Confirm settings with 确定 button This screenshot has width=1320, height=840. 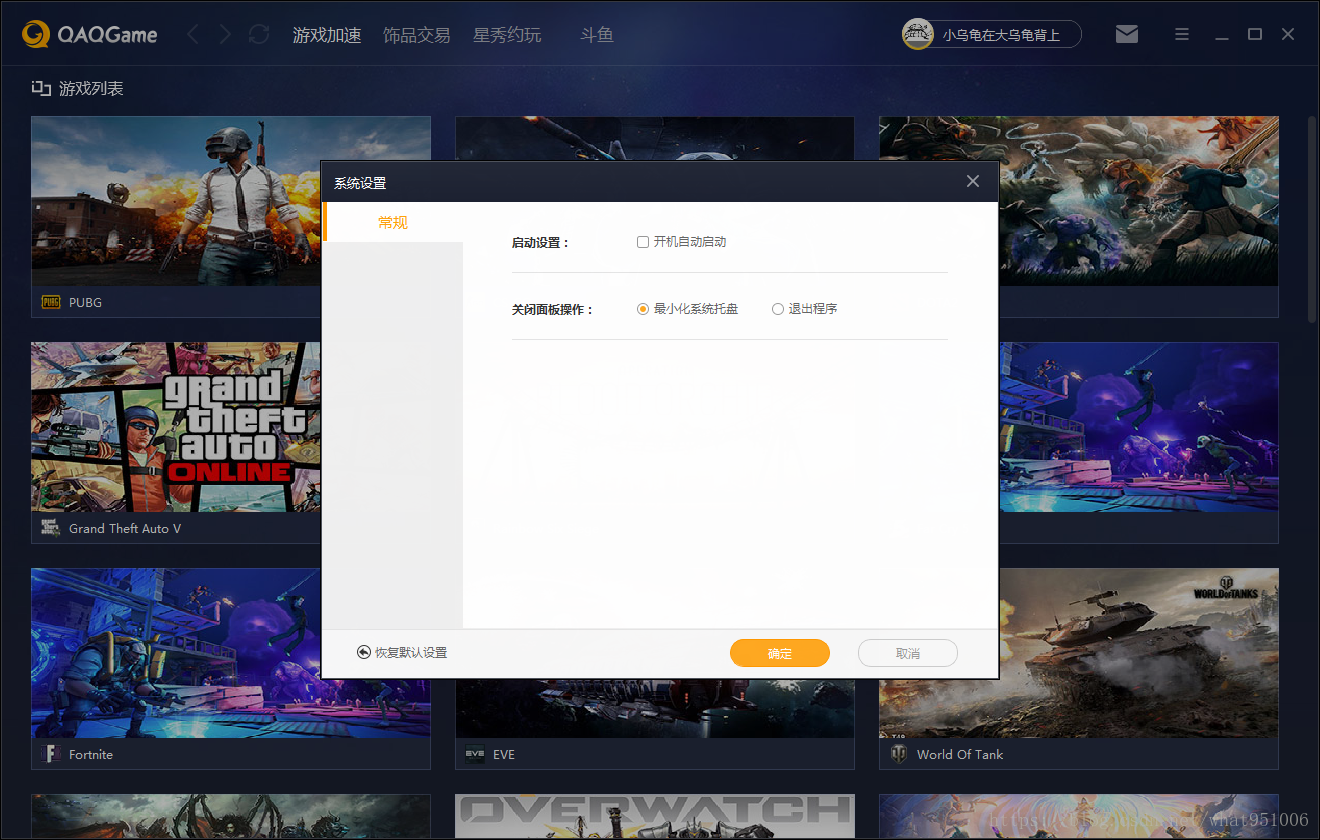tap(780, 653)
